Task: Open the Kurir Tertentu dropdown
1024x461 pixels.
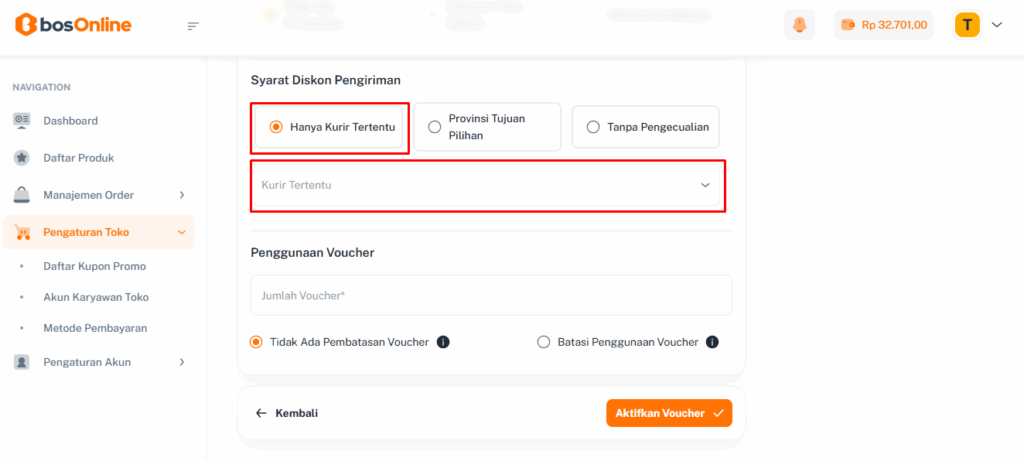Action: click(487, 185)
